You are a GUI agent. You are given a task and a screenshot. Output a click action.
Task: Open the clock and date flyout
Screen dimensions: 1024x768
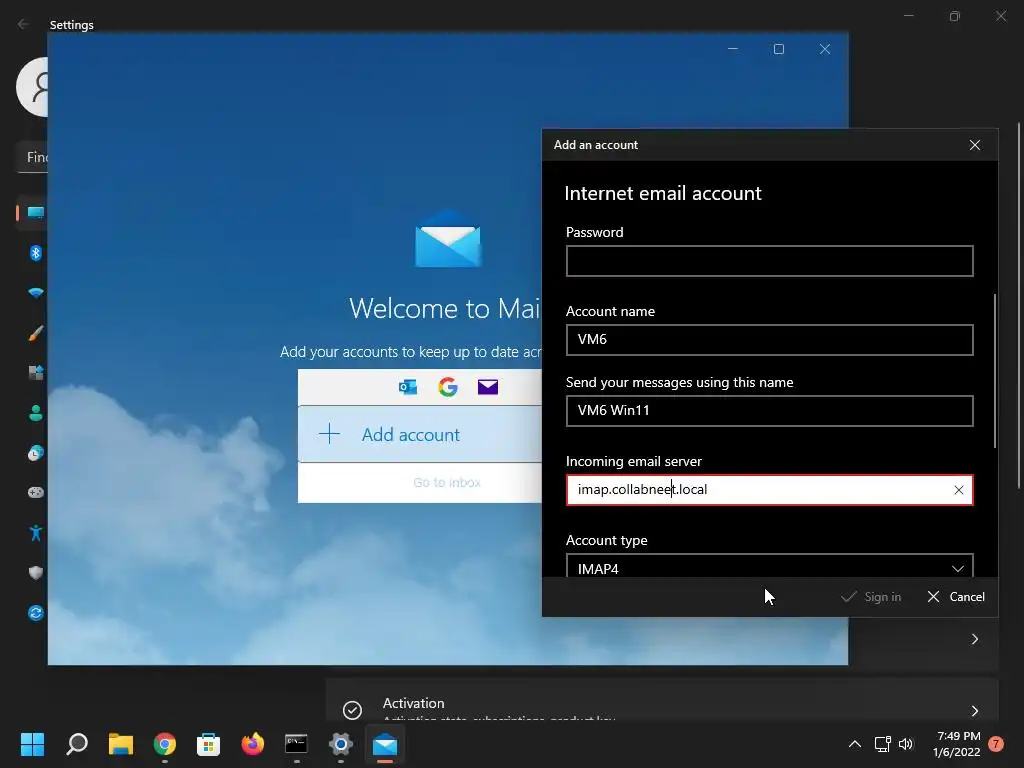[x=957, y=744]
